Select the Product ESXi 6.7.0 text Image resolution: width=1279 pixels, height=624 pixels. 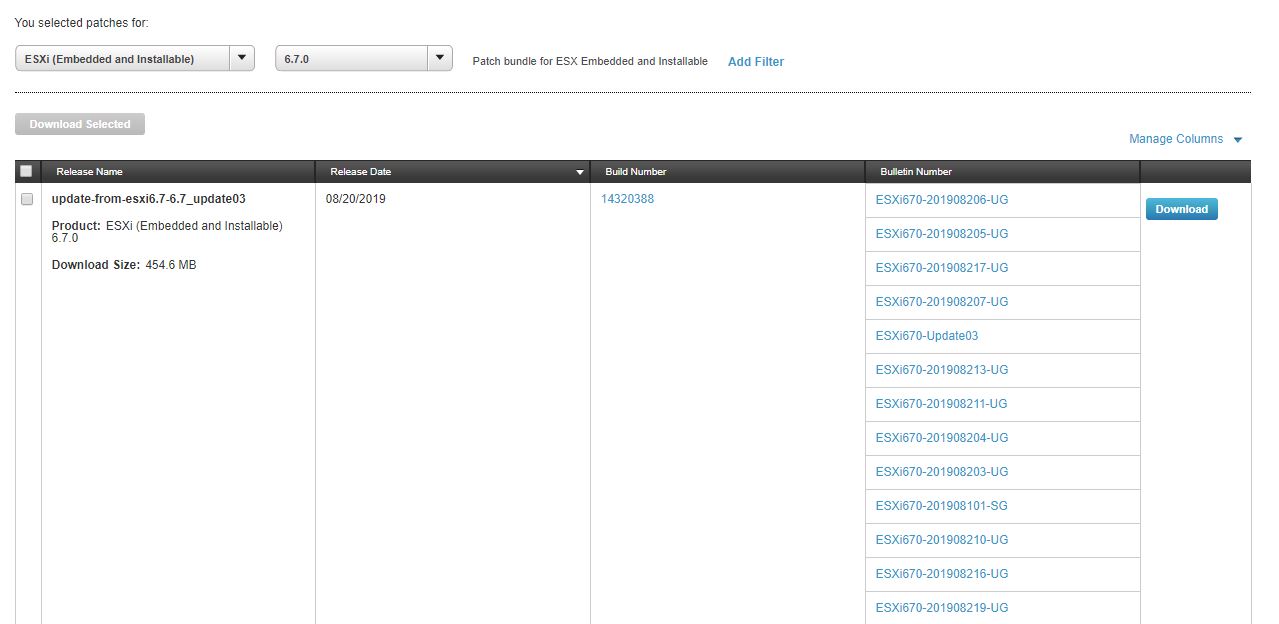(167, 232)
